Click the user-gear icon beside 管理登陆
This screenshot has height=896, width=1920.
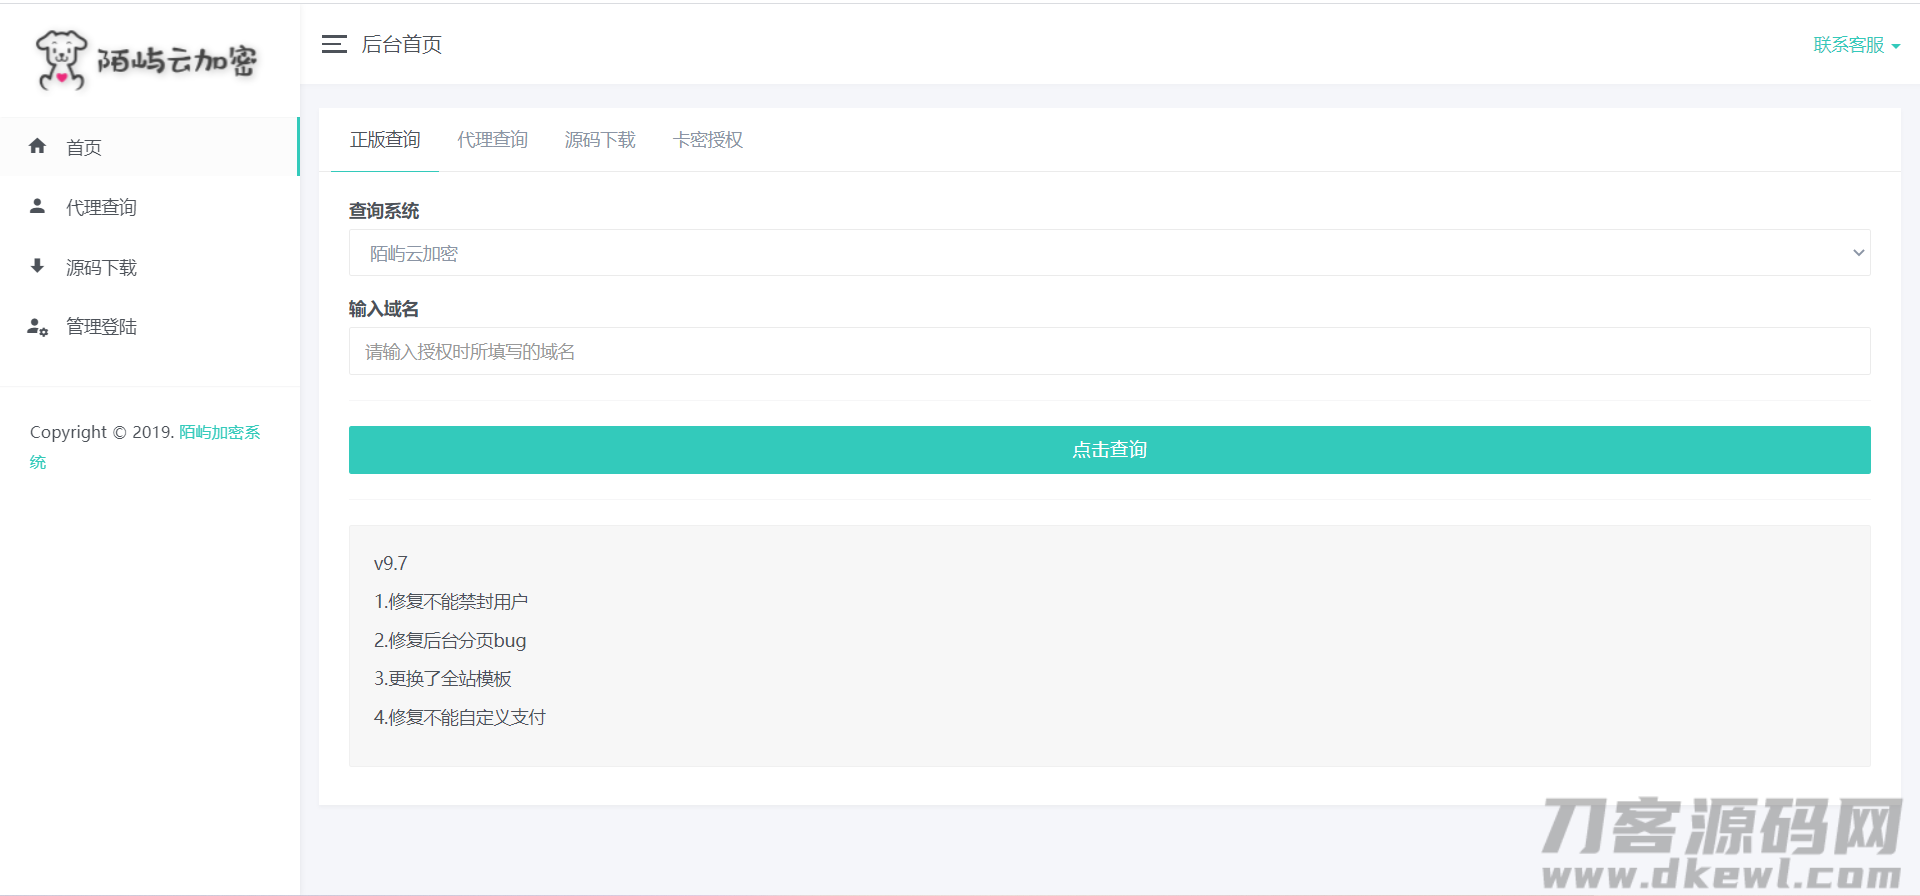tap(38, 327)
